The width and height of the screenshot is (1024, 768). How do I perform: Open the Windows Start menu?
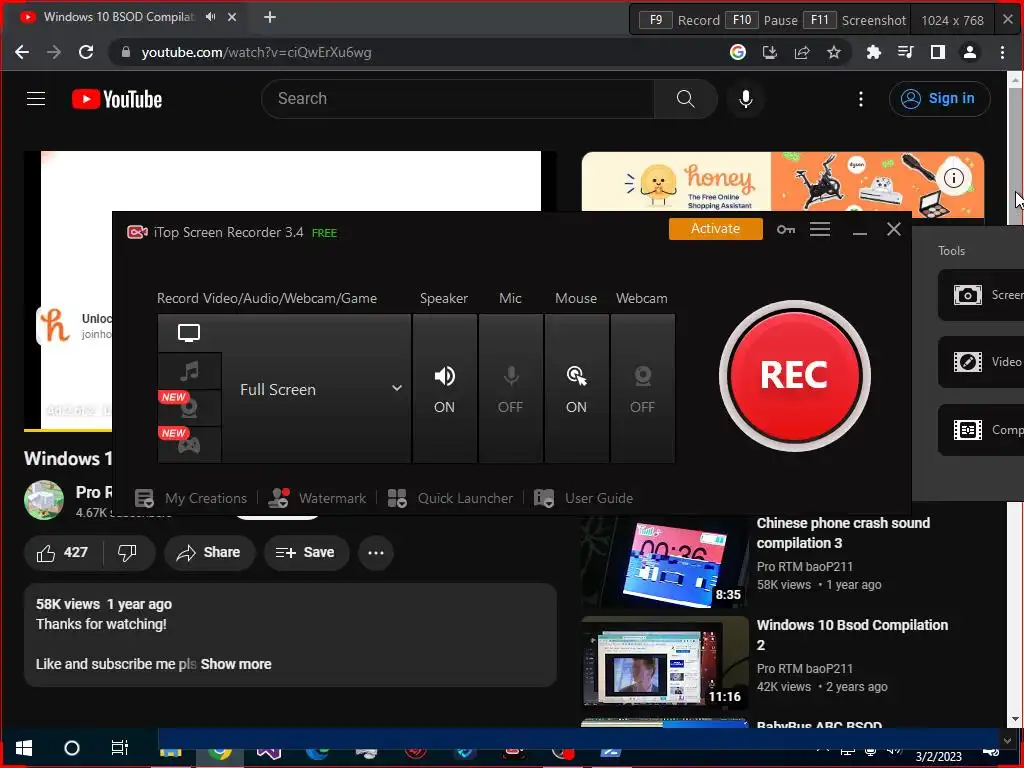[x=24, y=748]
